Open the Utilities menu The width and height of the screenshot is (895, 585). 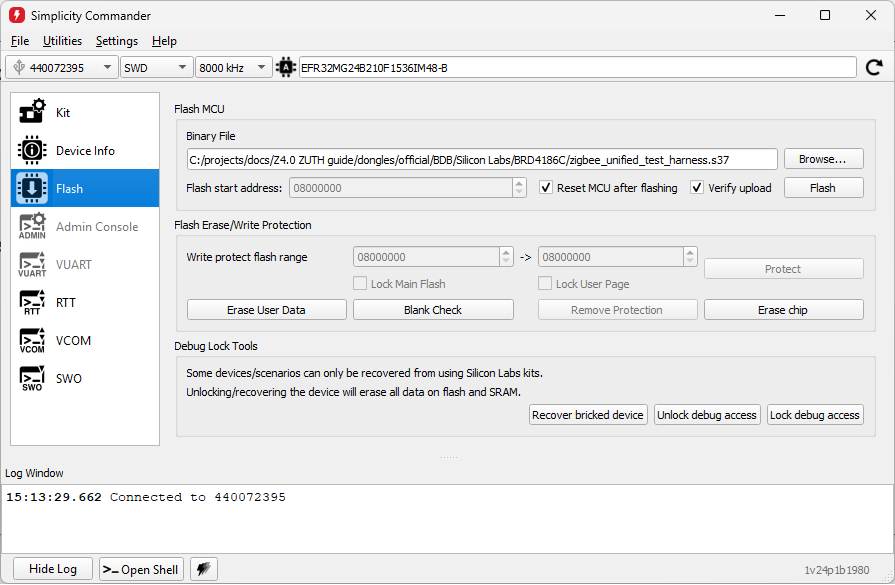pyautogui.click(x=62, y=41)
